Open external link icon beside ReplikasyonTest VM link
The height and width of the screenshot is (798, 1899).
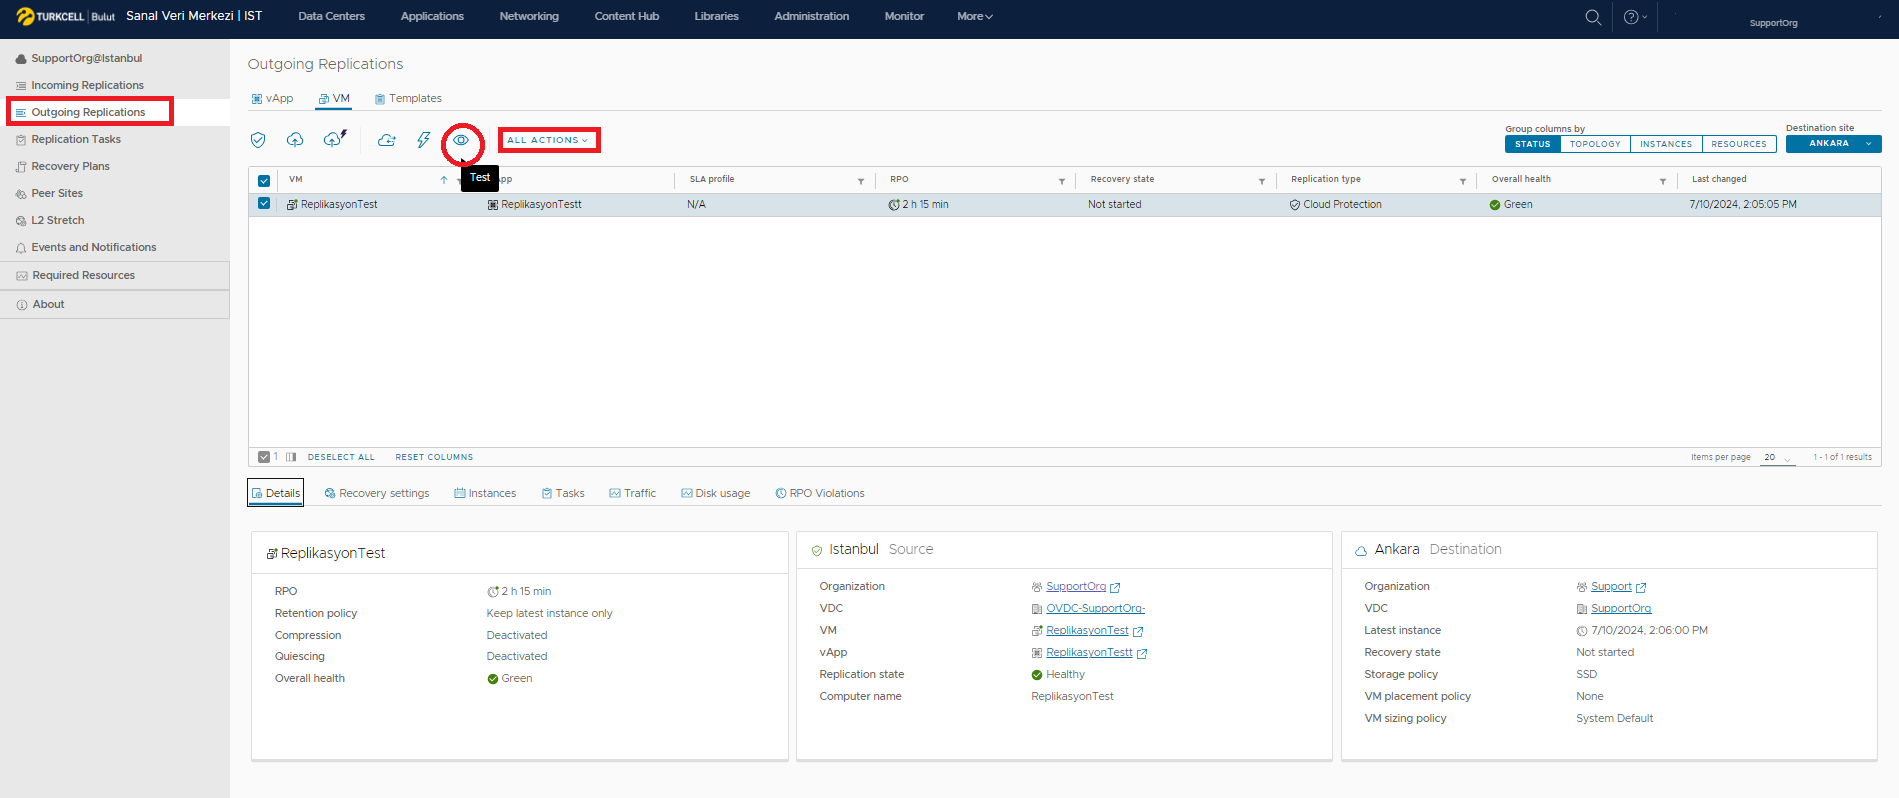(1138, 632)
